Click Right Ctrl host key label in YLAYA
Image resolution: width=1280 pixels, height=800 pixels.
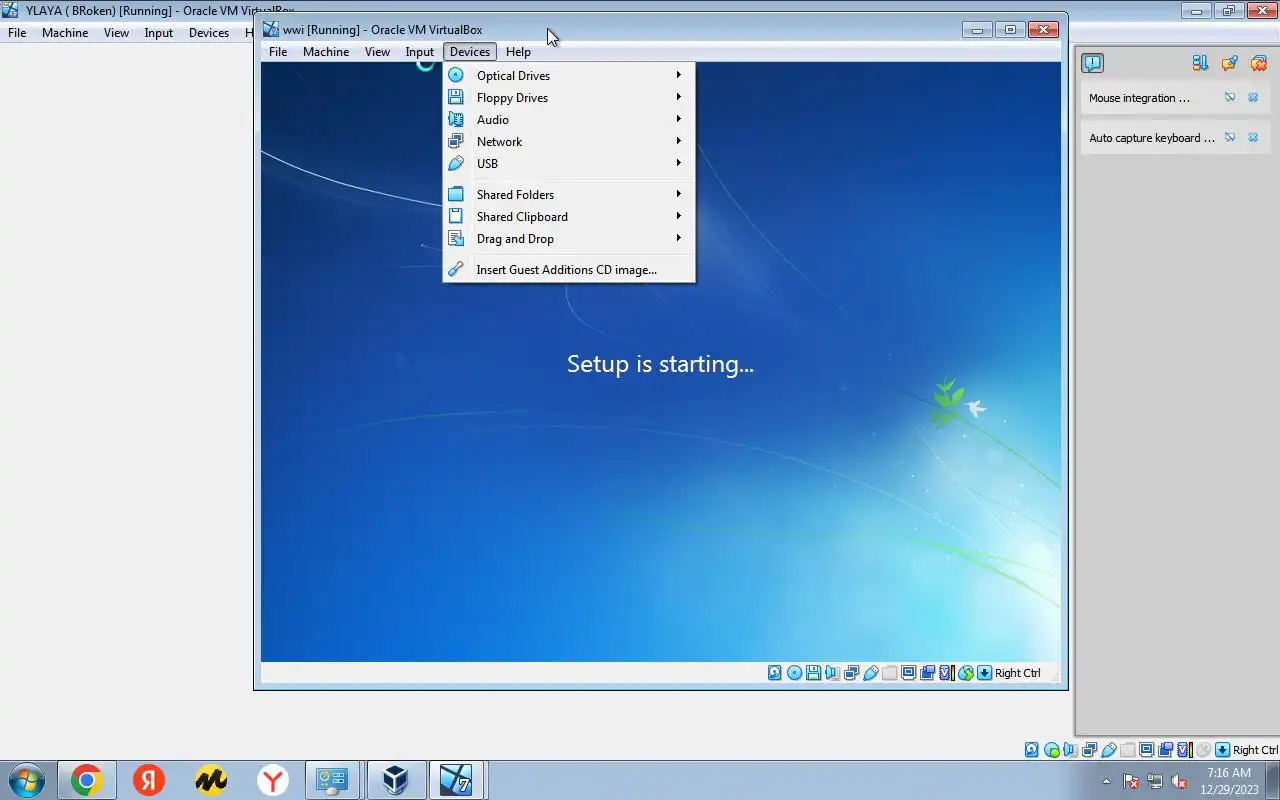(x=1255, y=750)
